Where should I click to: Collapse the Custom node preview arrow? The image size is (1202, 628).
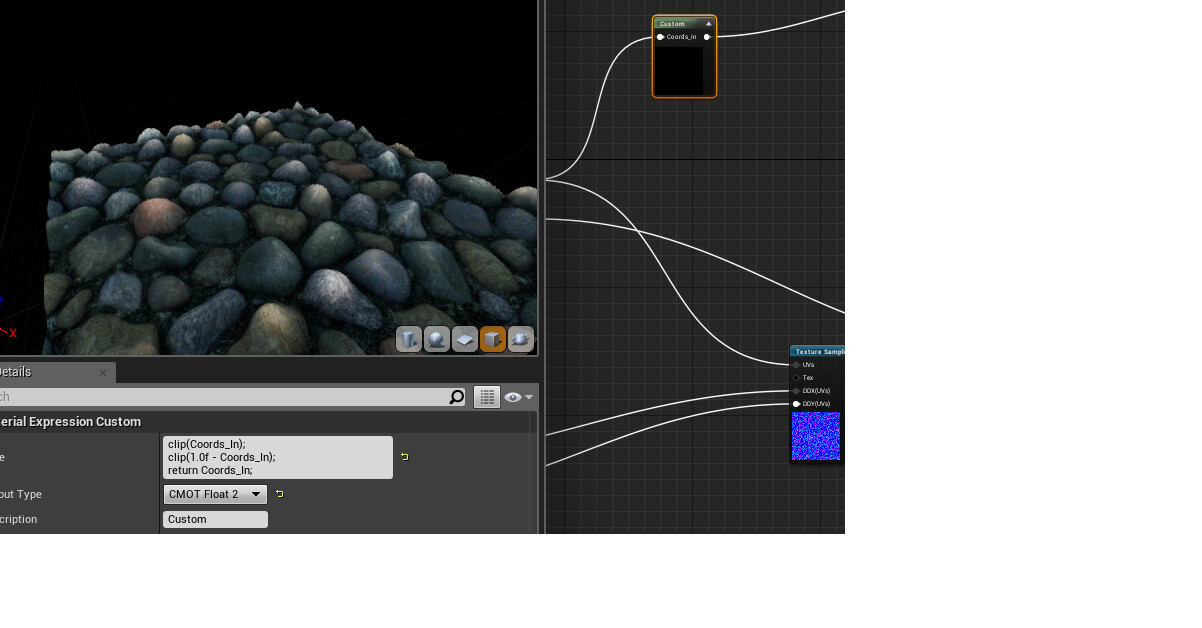pyautogui.click(x=709, y=24)
